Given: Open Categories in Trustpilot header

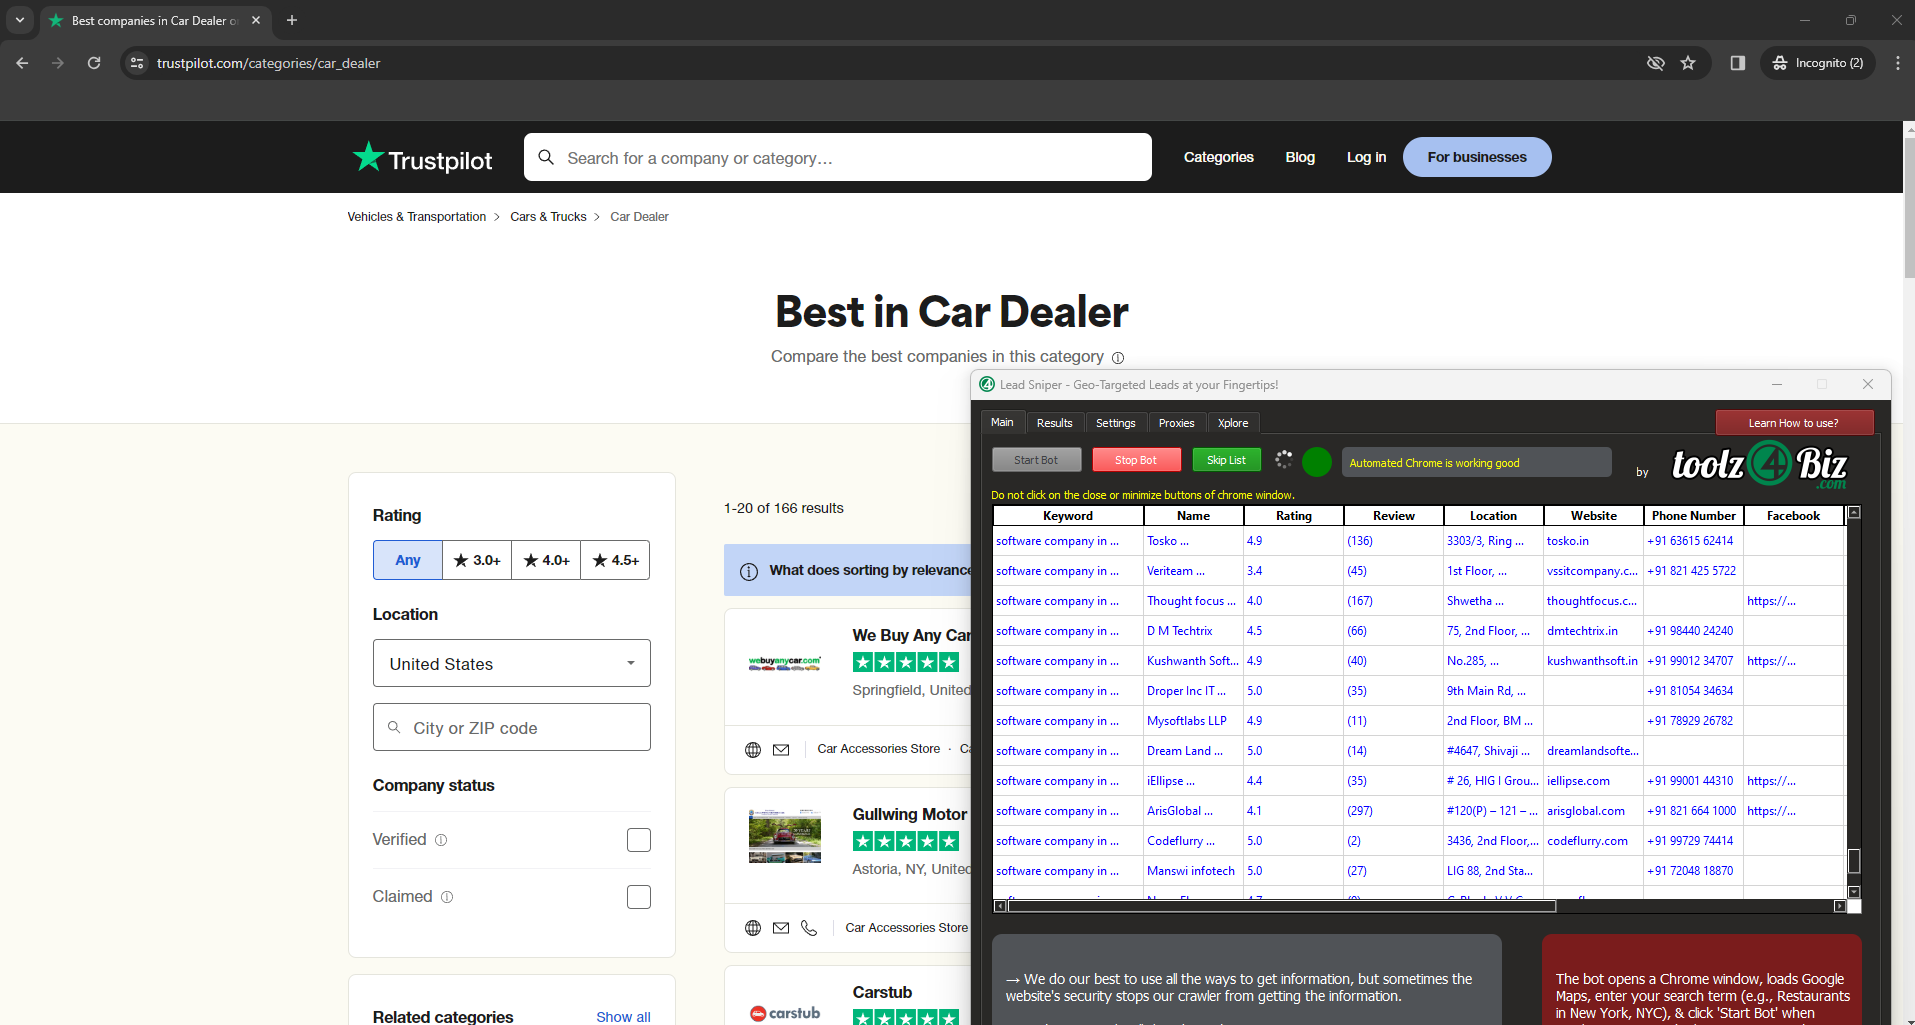Looking at the screenshot, I should (x=1218, y=157).
